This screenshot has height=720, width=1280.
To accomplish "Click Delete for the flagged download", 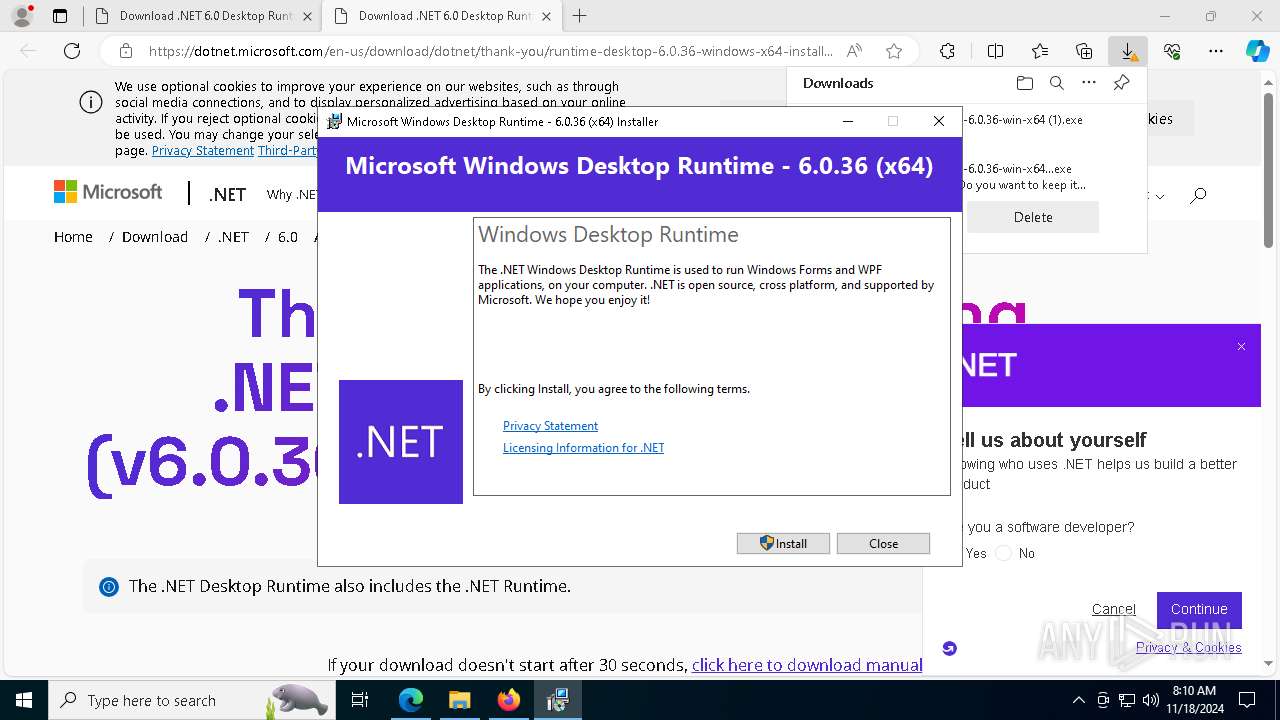I will click(x=1033, y=217).
